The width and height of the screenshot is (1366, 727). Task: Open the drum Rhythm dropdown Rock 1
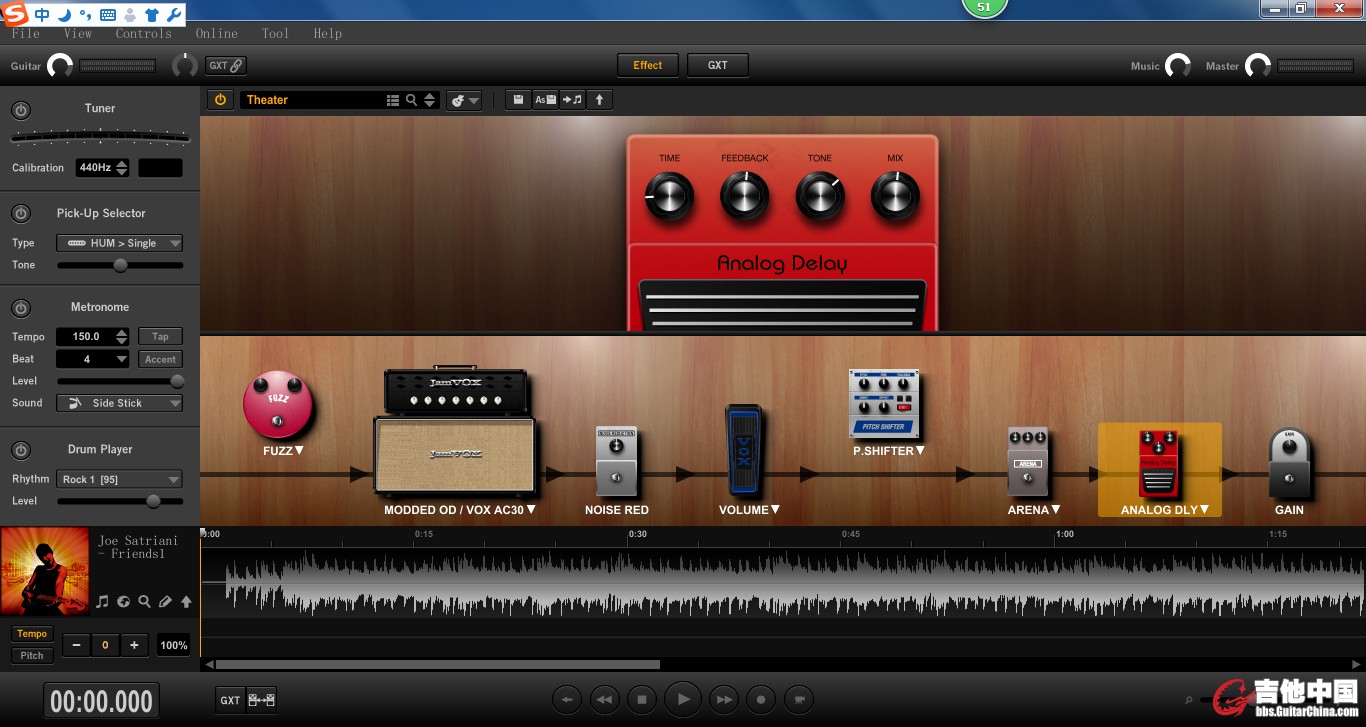[x=120, y=480]
